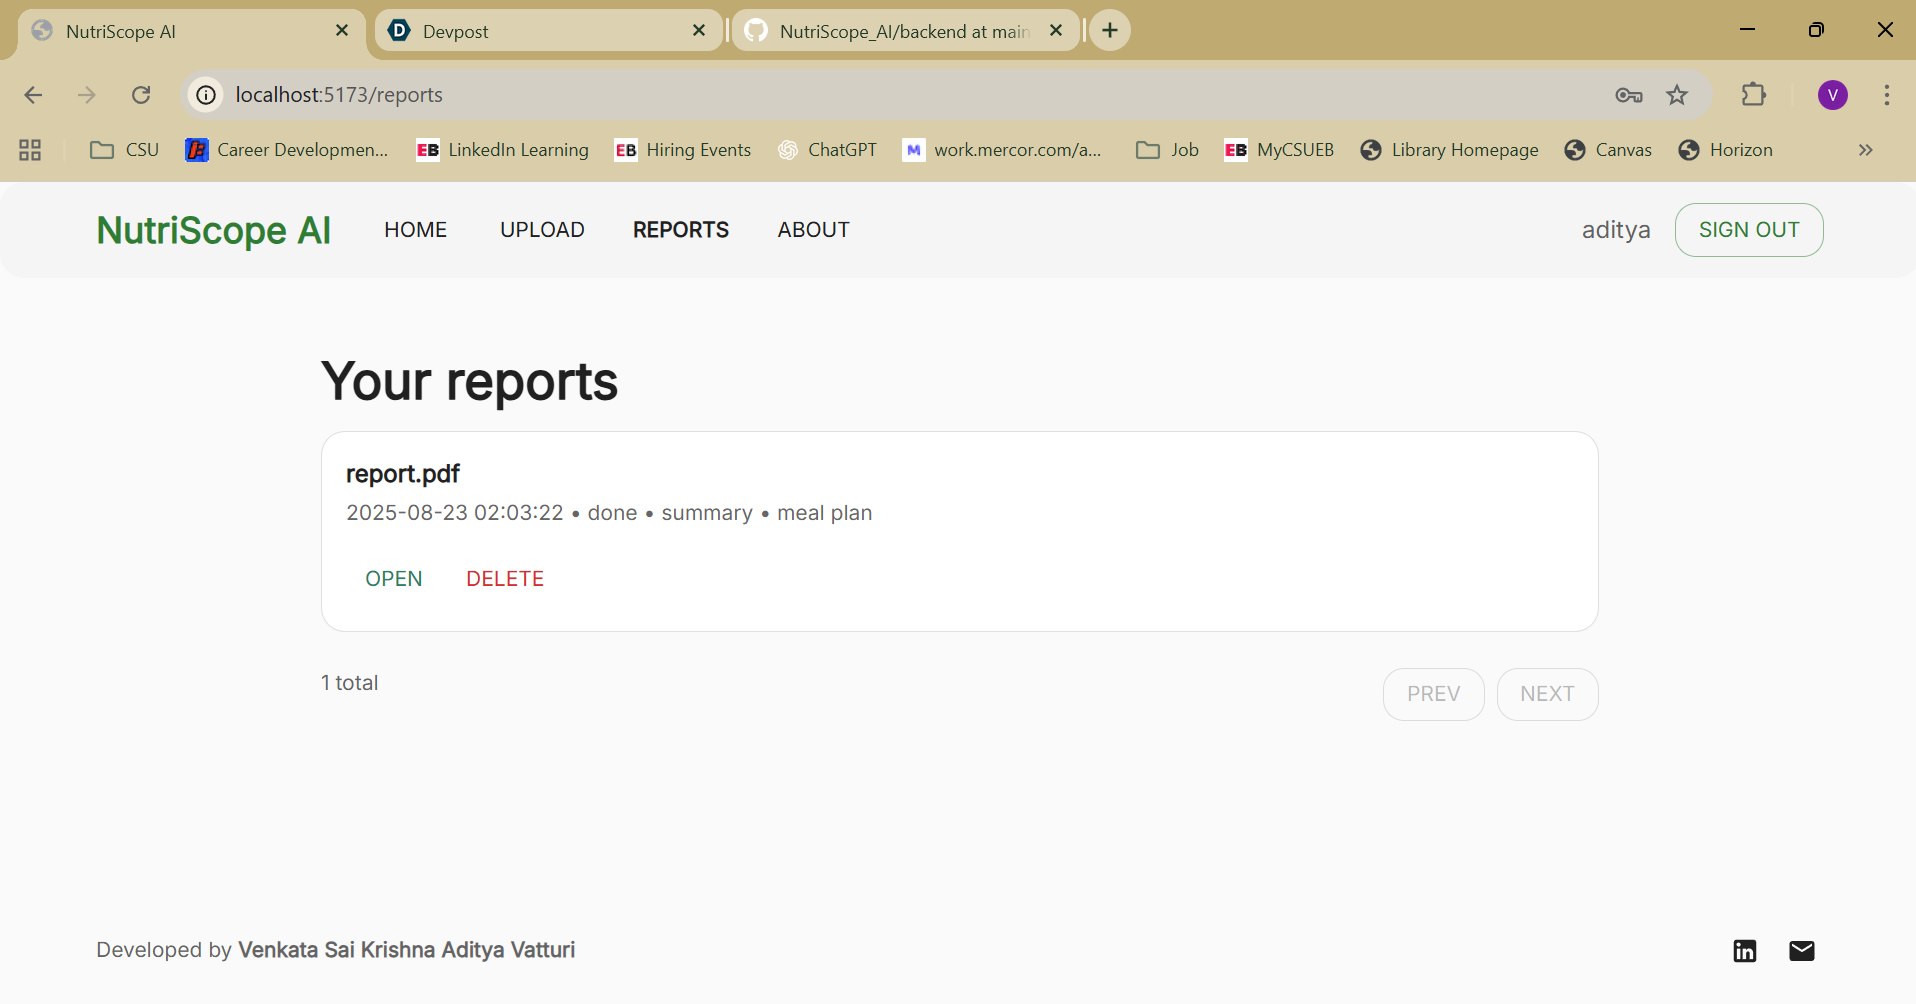This screenshot has height=1004, width=1916.
Task: Reload the page with the refresh icon
Action: (141, 95)
